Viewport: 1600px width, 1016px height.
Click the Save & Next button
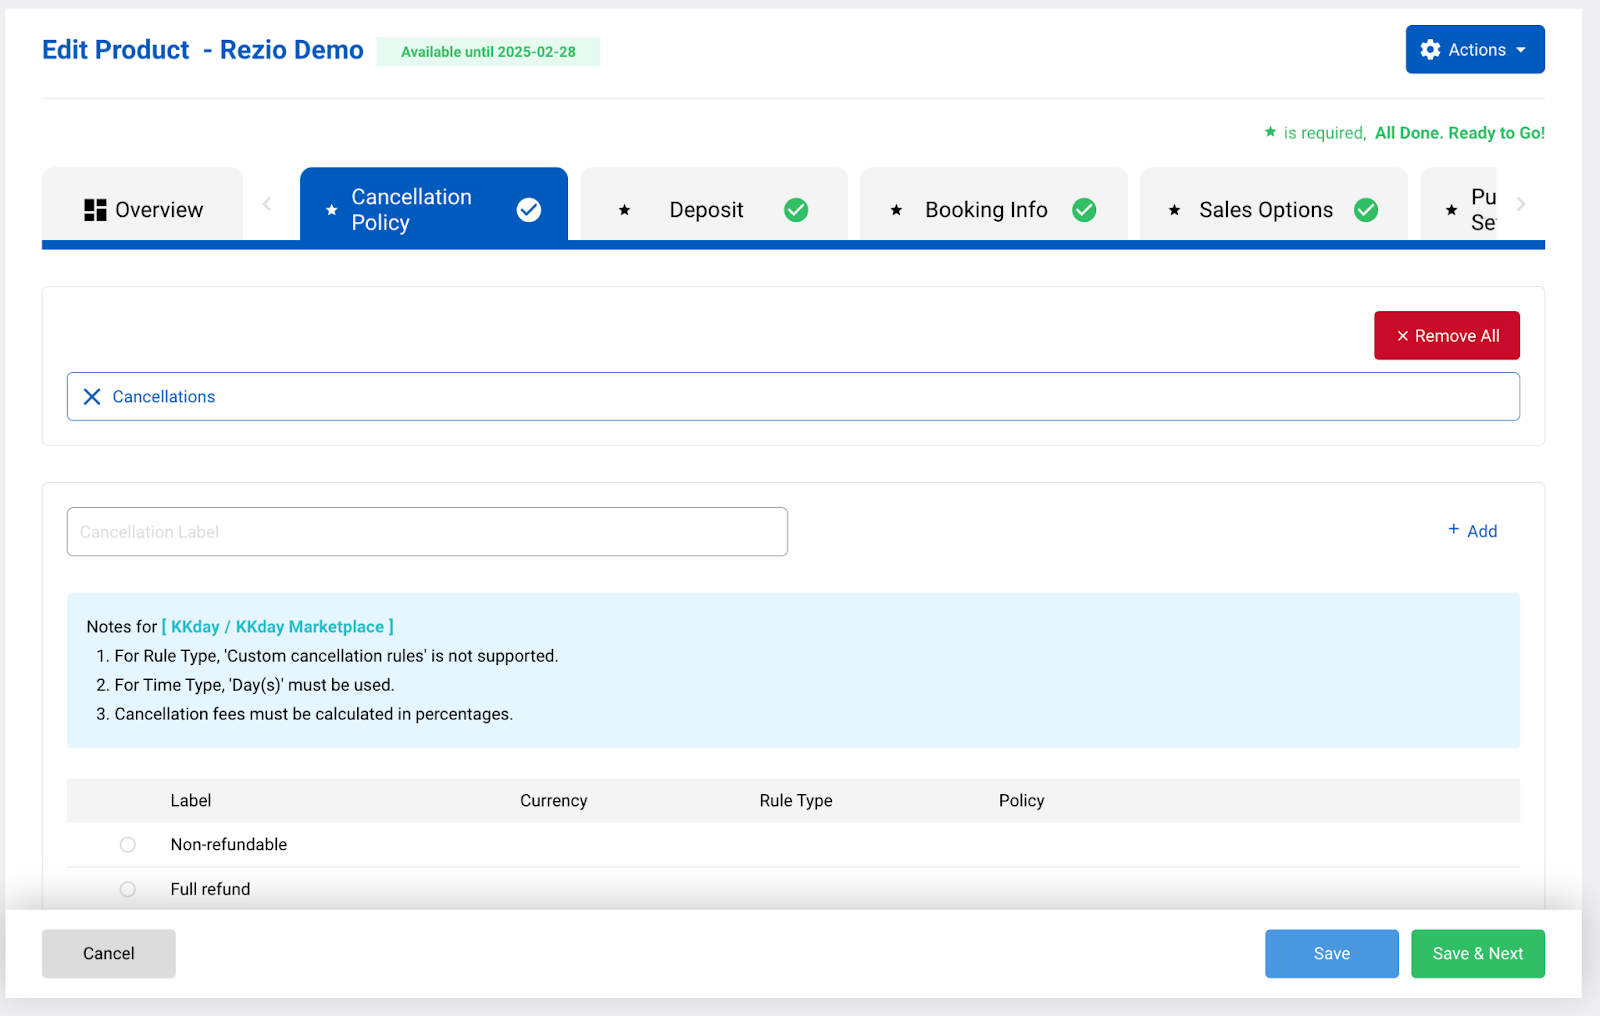(1478, 954)
